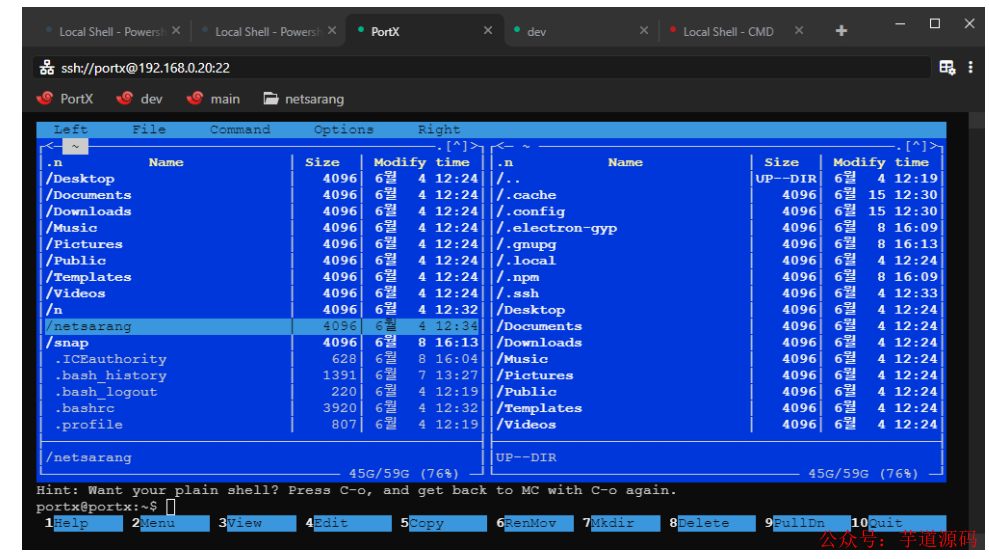Open the netsarang folder icon
Image resolution: width=989 pixels, height=559 pixels.
tap(271, 98)
